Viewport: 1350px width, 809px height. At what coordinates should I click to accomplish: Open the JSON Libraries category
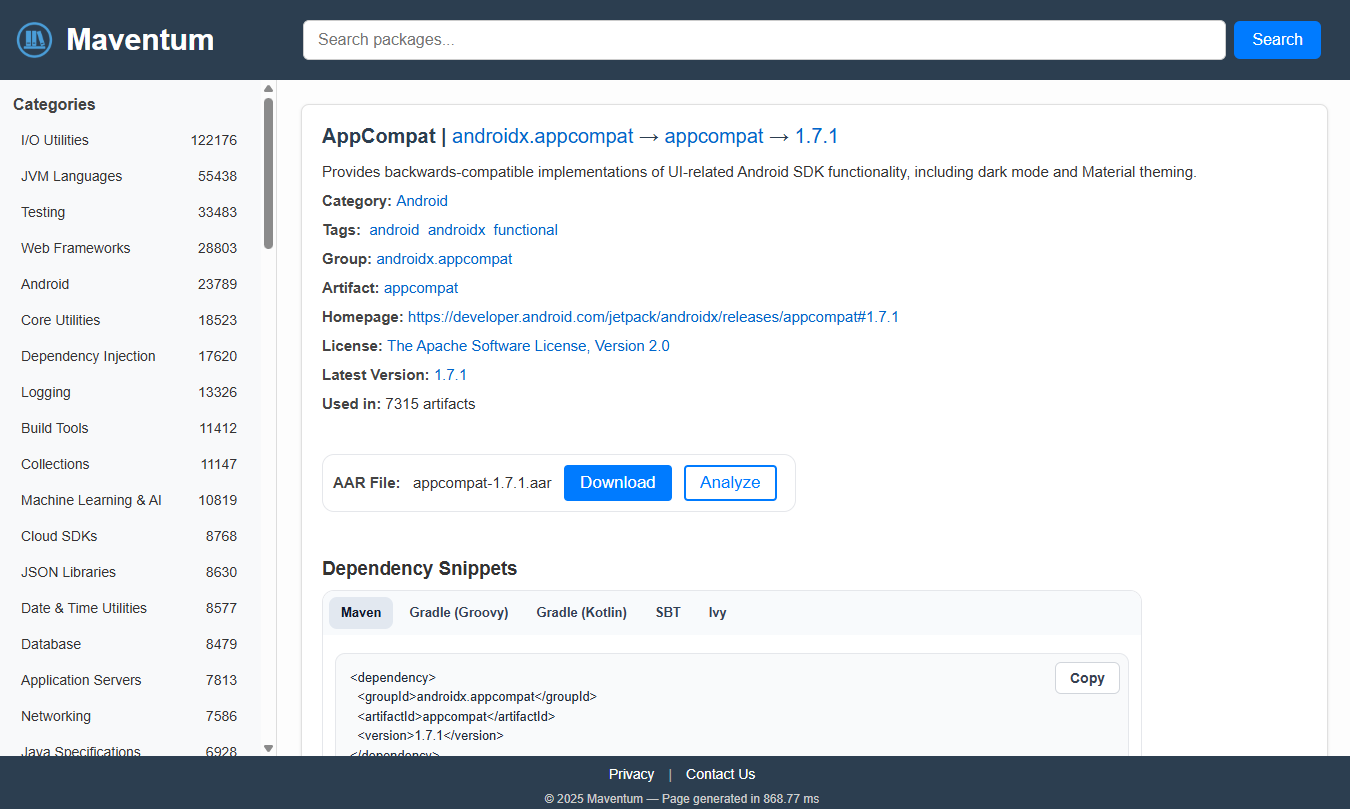click(129, 572)
